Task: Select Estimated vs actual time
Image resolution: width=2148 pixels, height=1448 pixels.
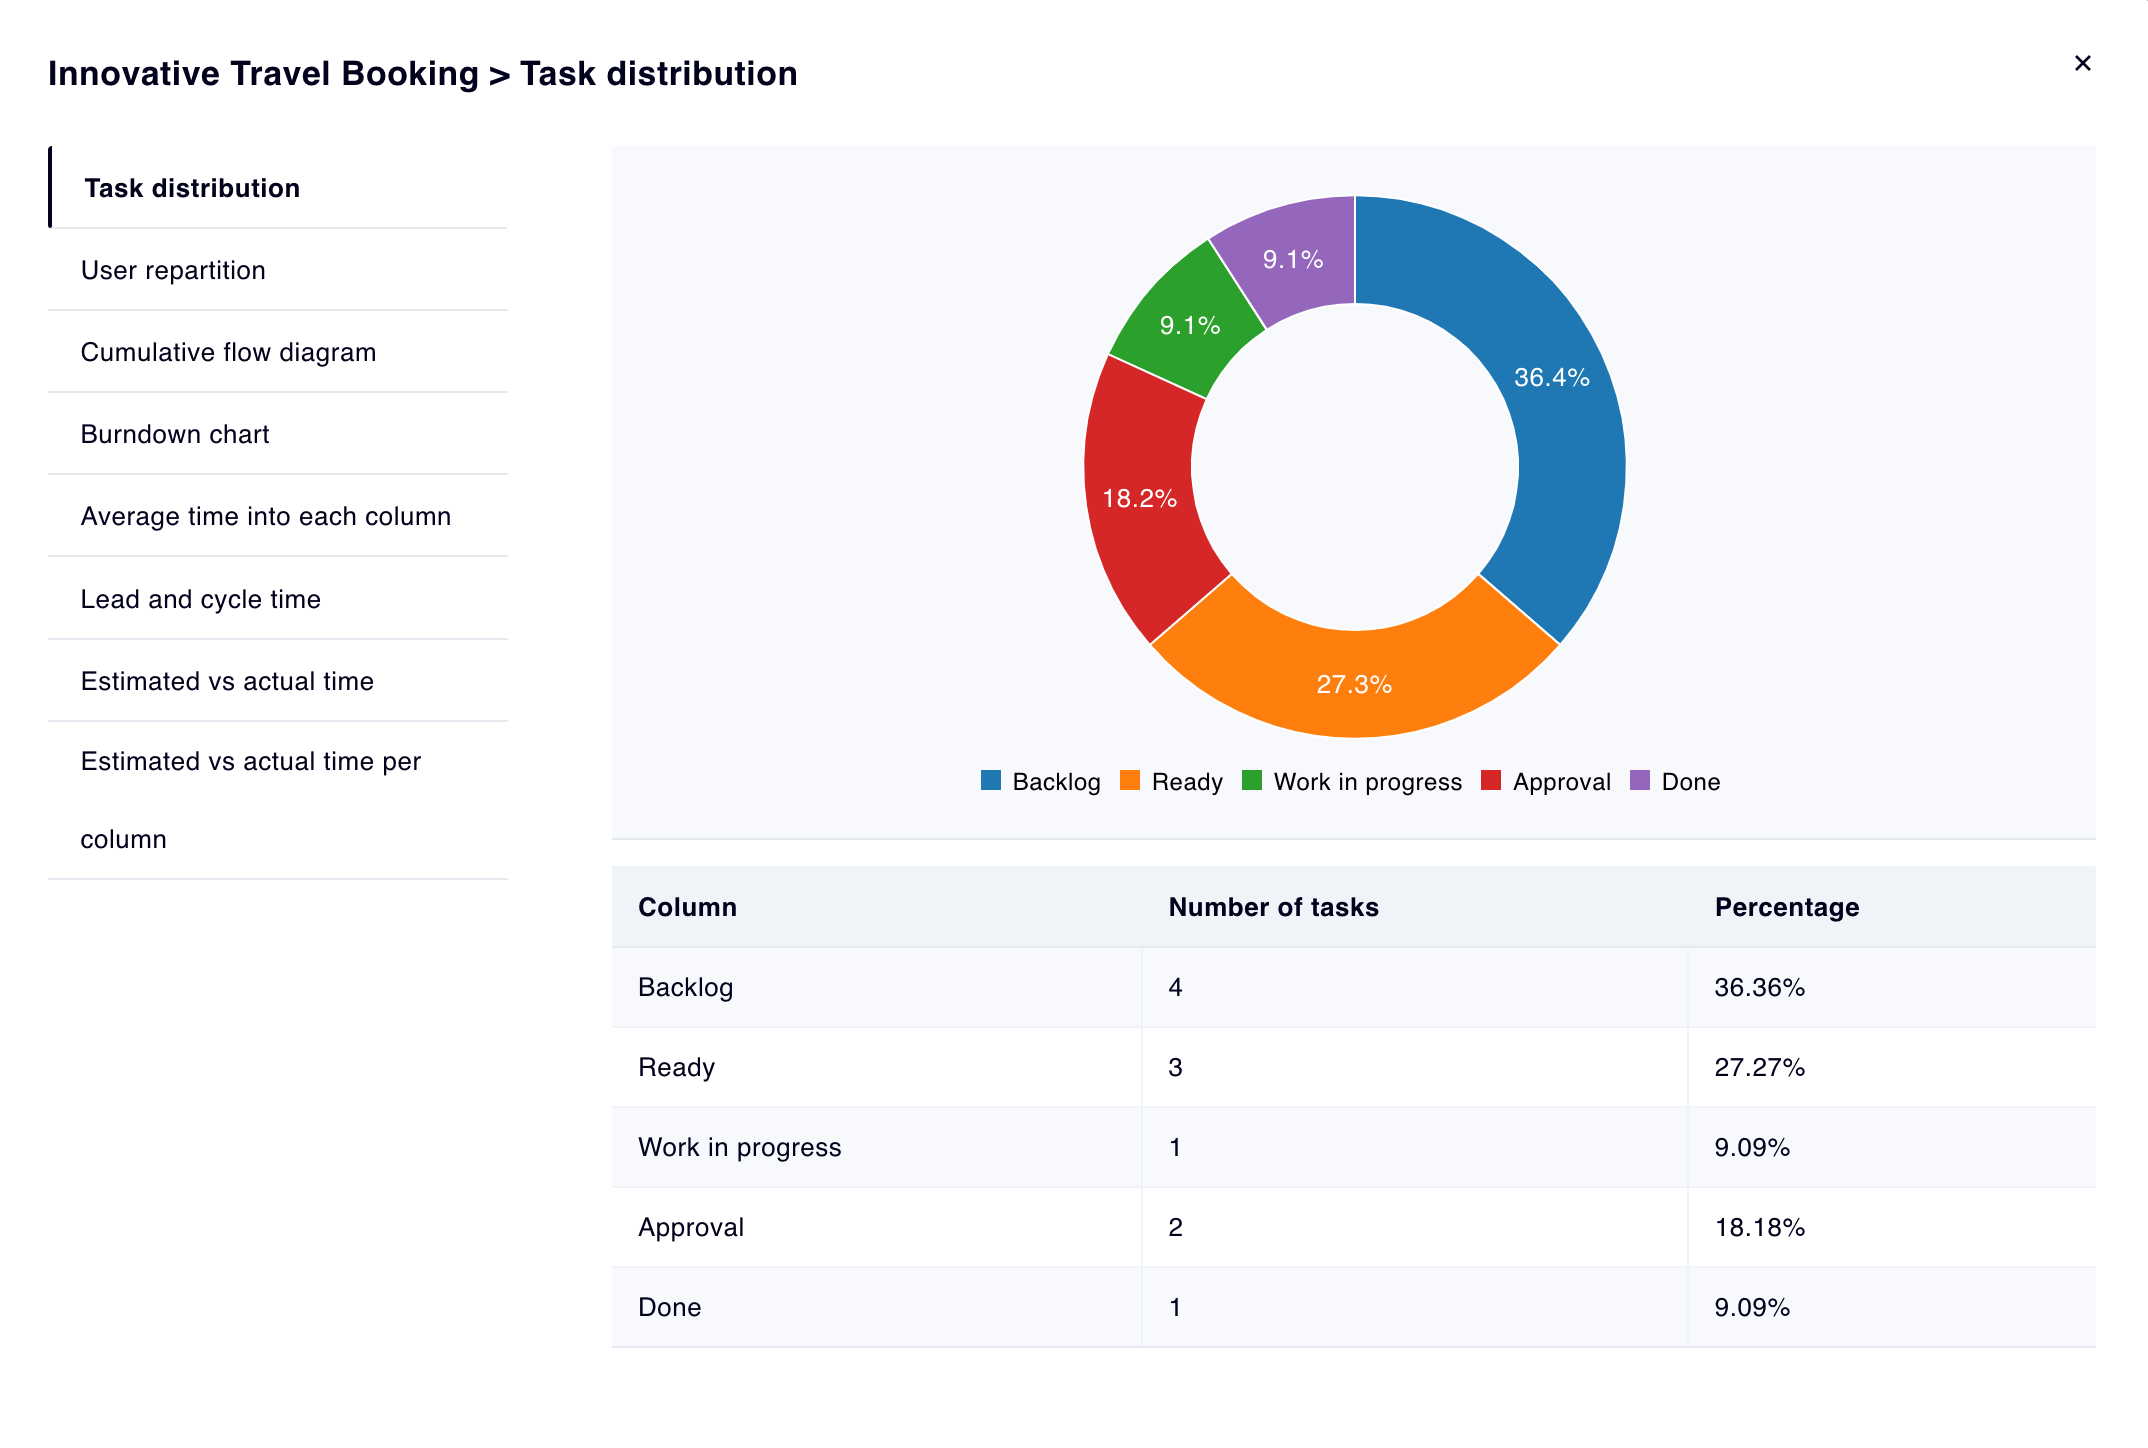Action: point(227,681)
